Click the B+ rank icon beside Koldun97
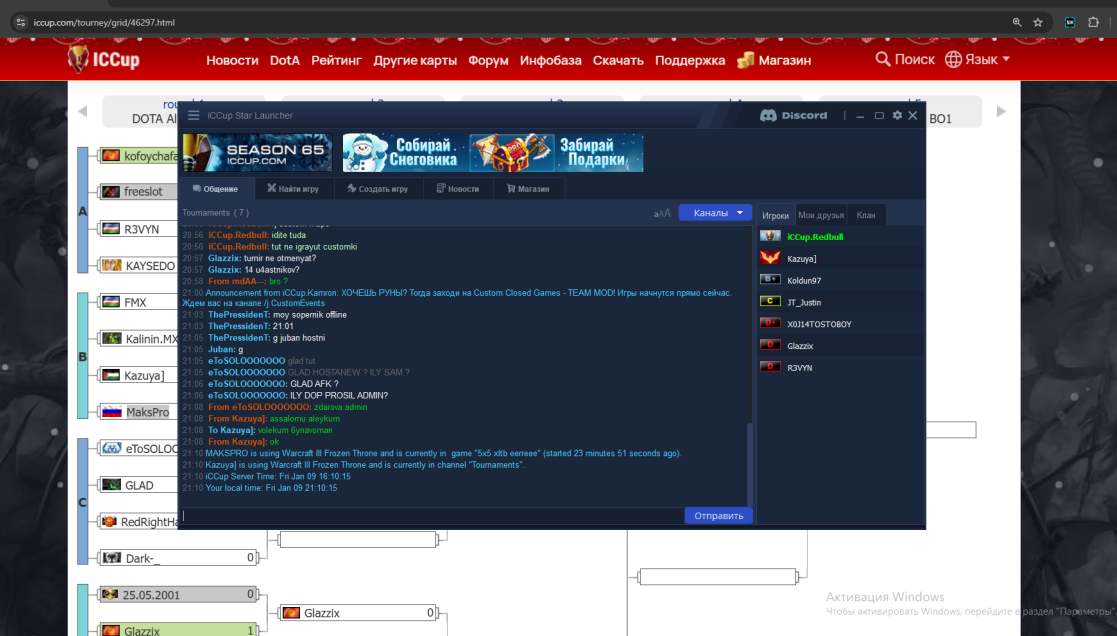 (770, 279)
